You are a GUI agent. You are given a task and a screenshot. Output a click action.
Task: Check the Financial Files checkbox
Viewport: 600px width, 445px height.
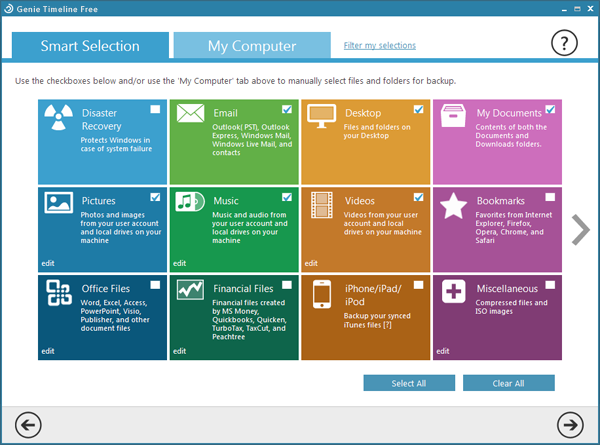pos(287,285)
